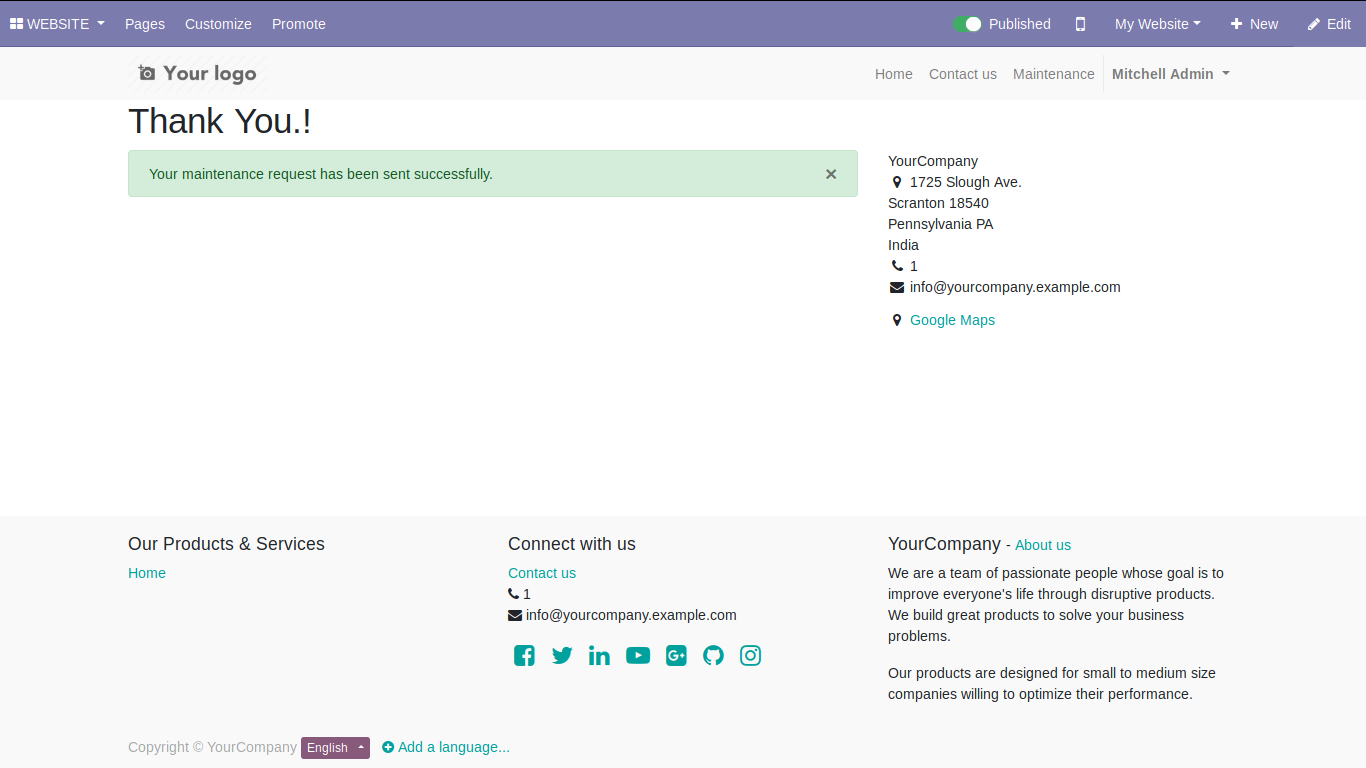1366x768 pixels.
Task: Expand the My Website dropdown
Action: (1158, 24)
